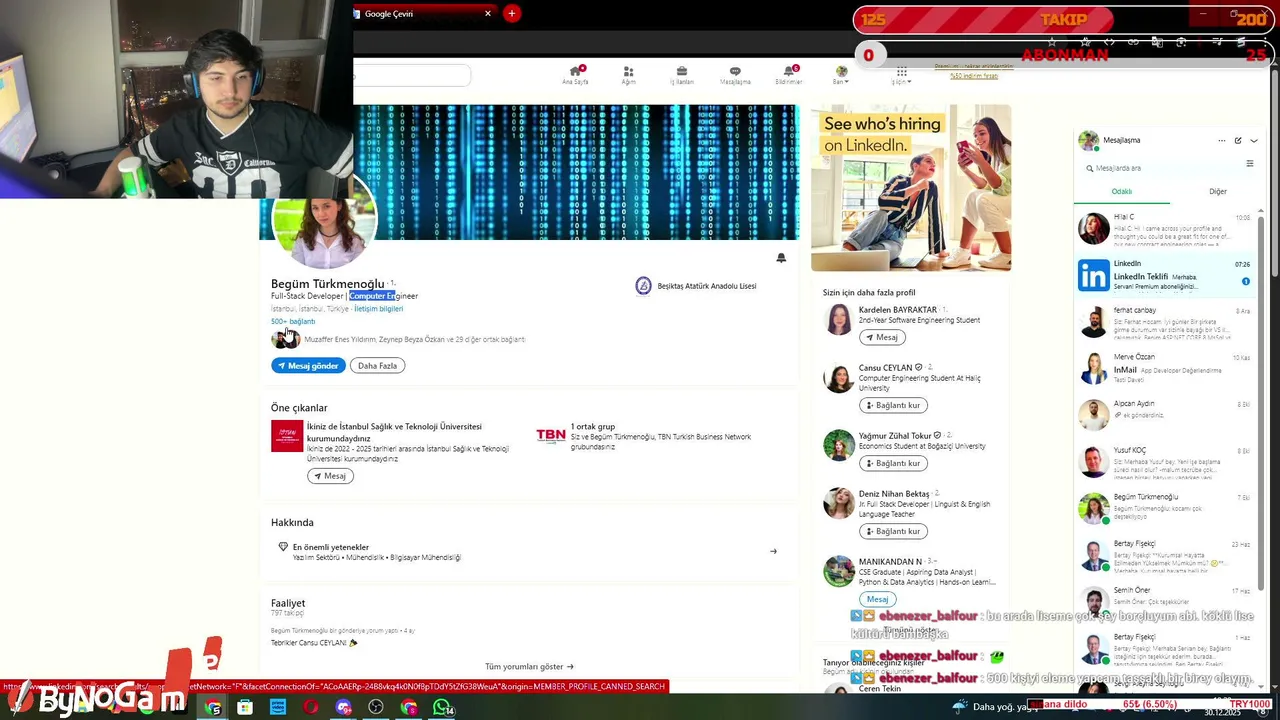1280x720 pixels.
Task: Expand En önemli yetenekler with the arrow
Action: tap(773, 551)
